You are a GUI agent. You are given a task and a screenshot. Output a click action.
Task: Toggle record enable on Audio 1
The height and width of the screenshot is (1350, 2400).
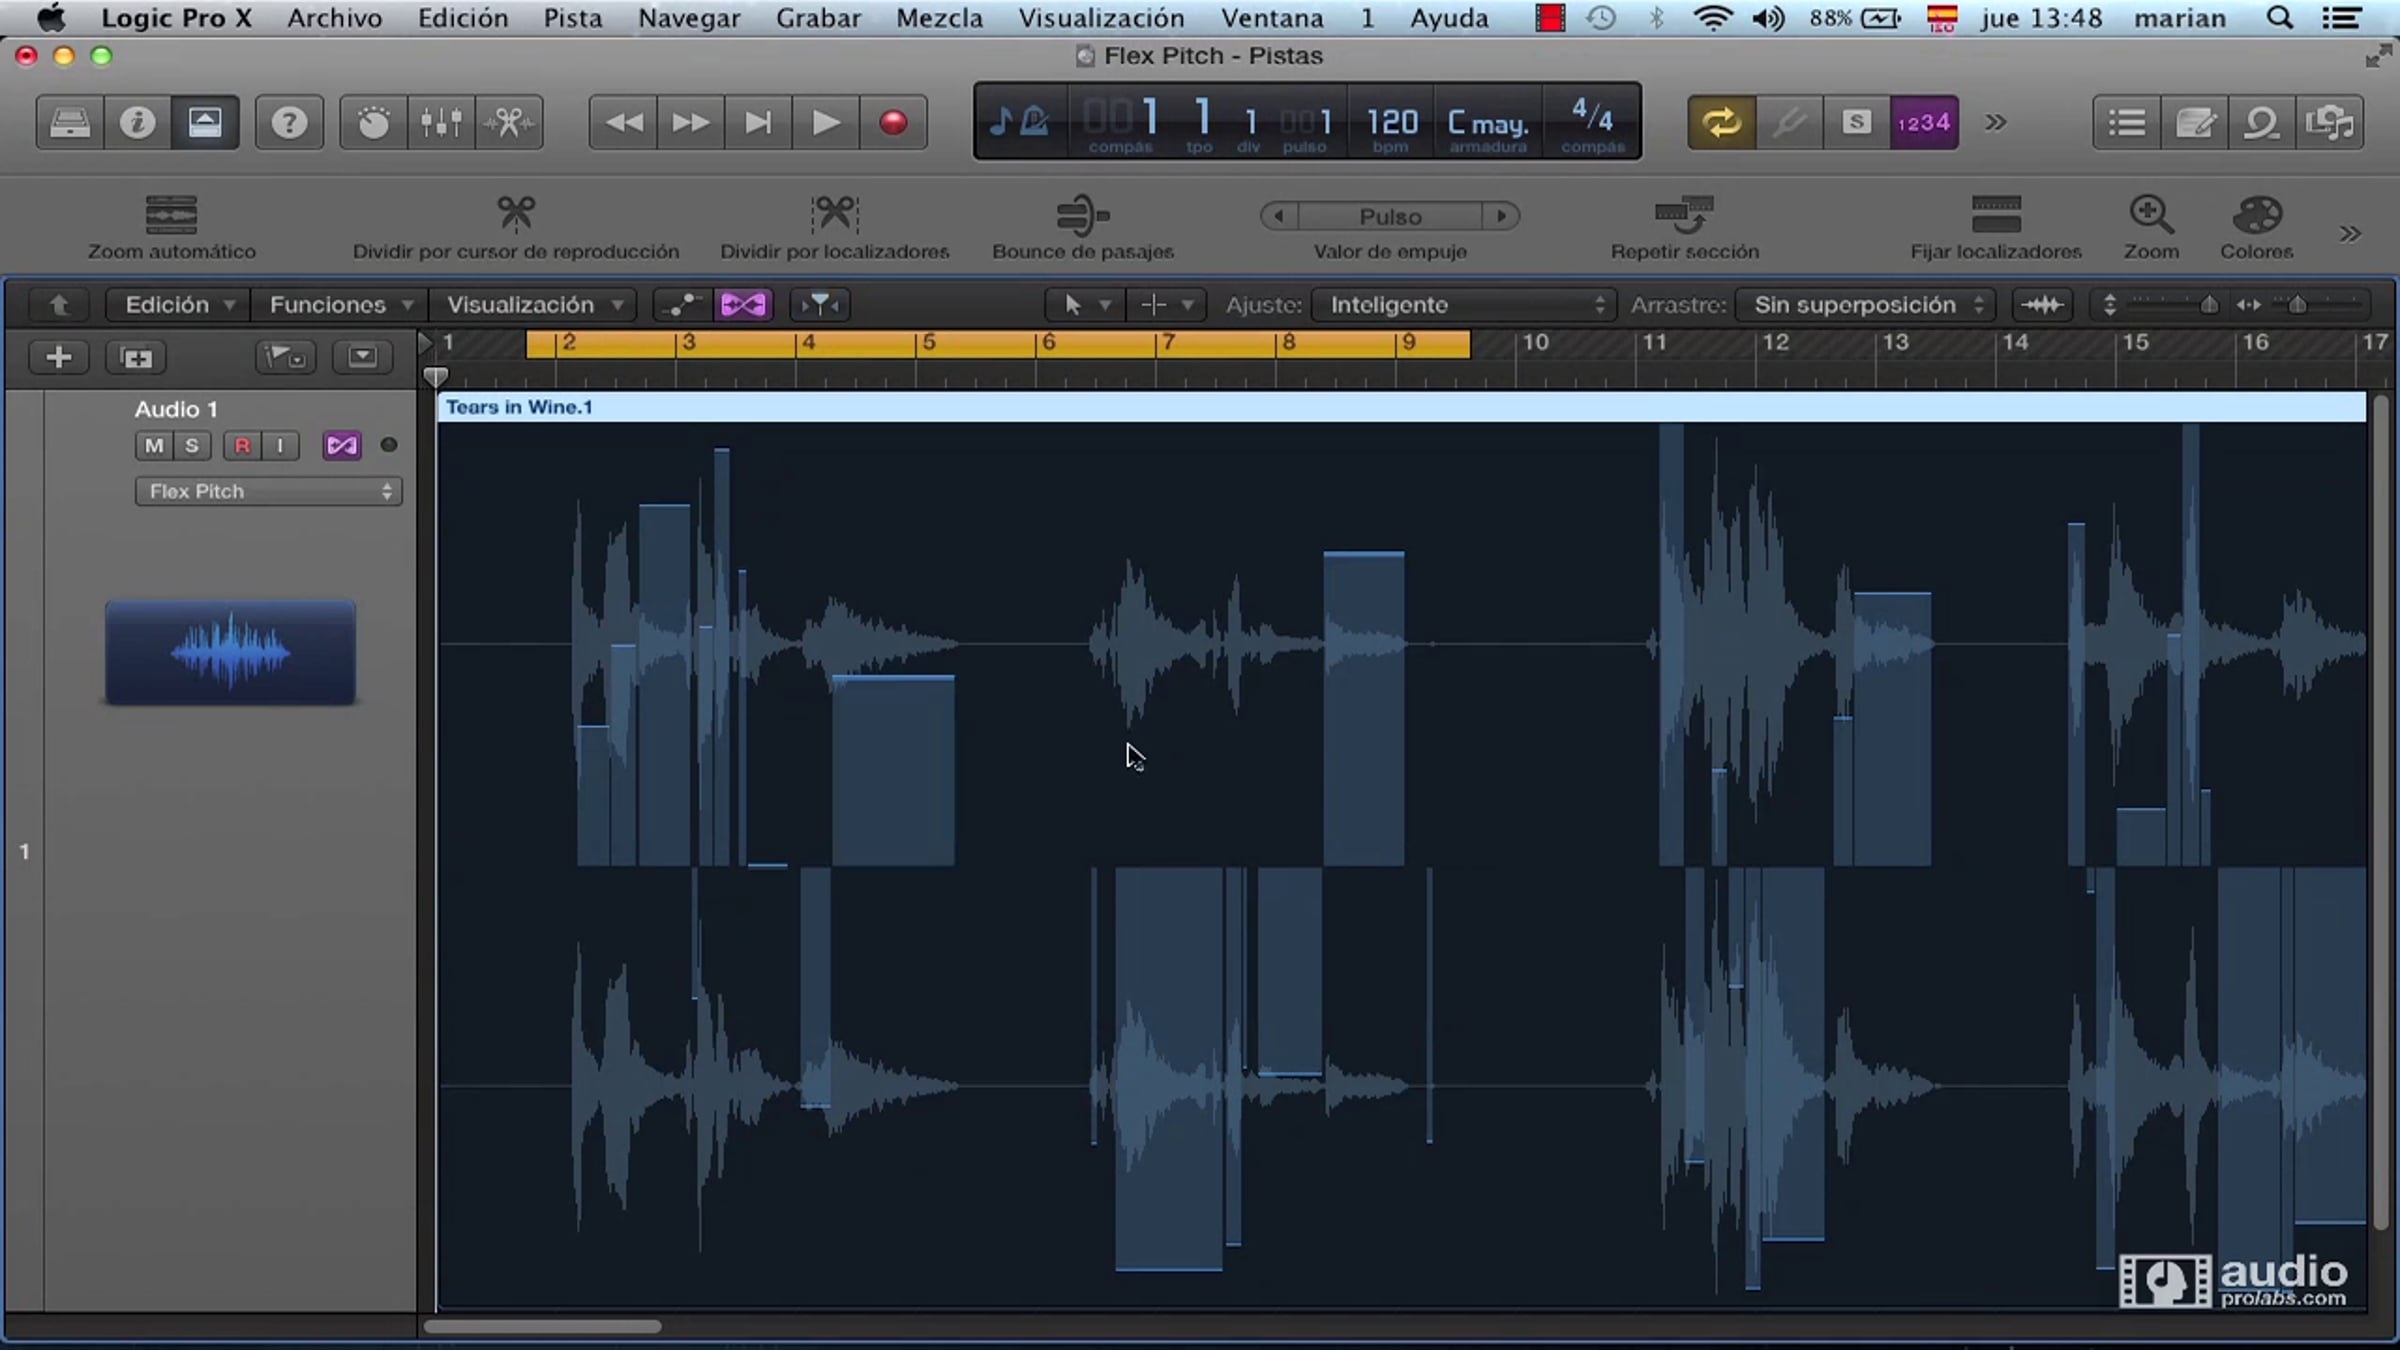(x=242, y=446)
